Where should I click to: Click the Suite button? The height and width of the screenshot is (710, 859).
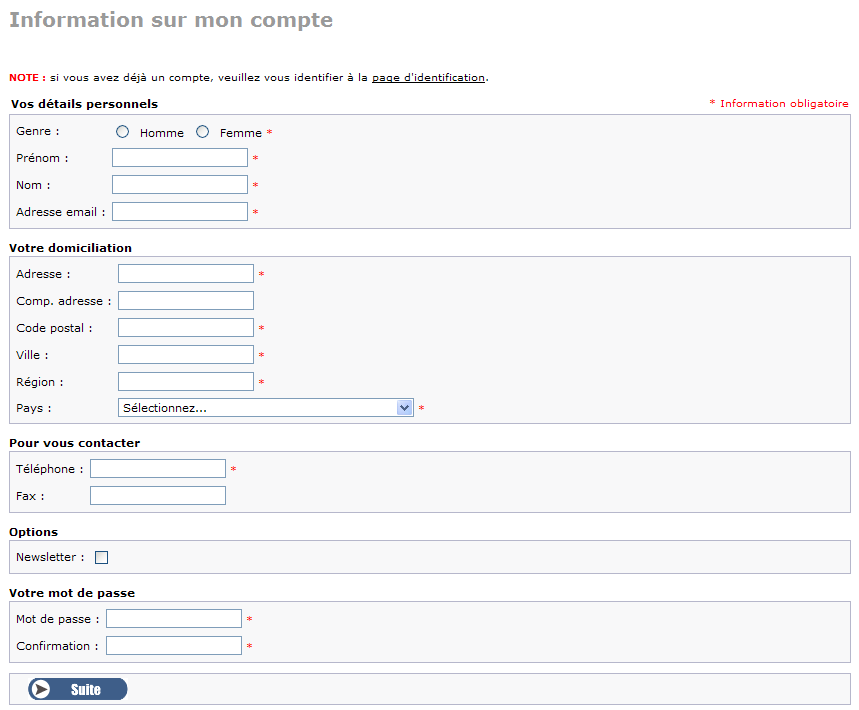click(x=78, y=689)
